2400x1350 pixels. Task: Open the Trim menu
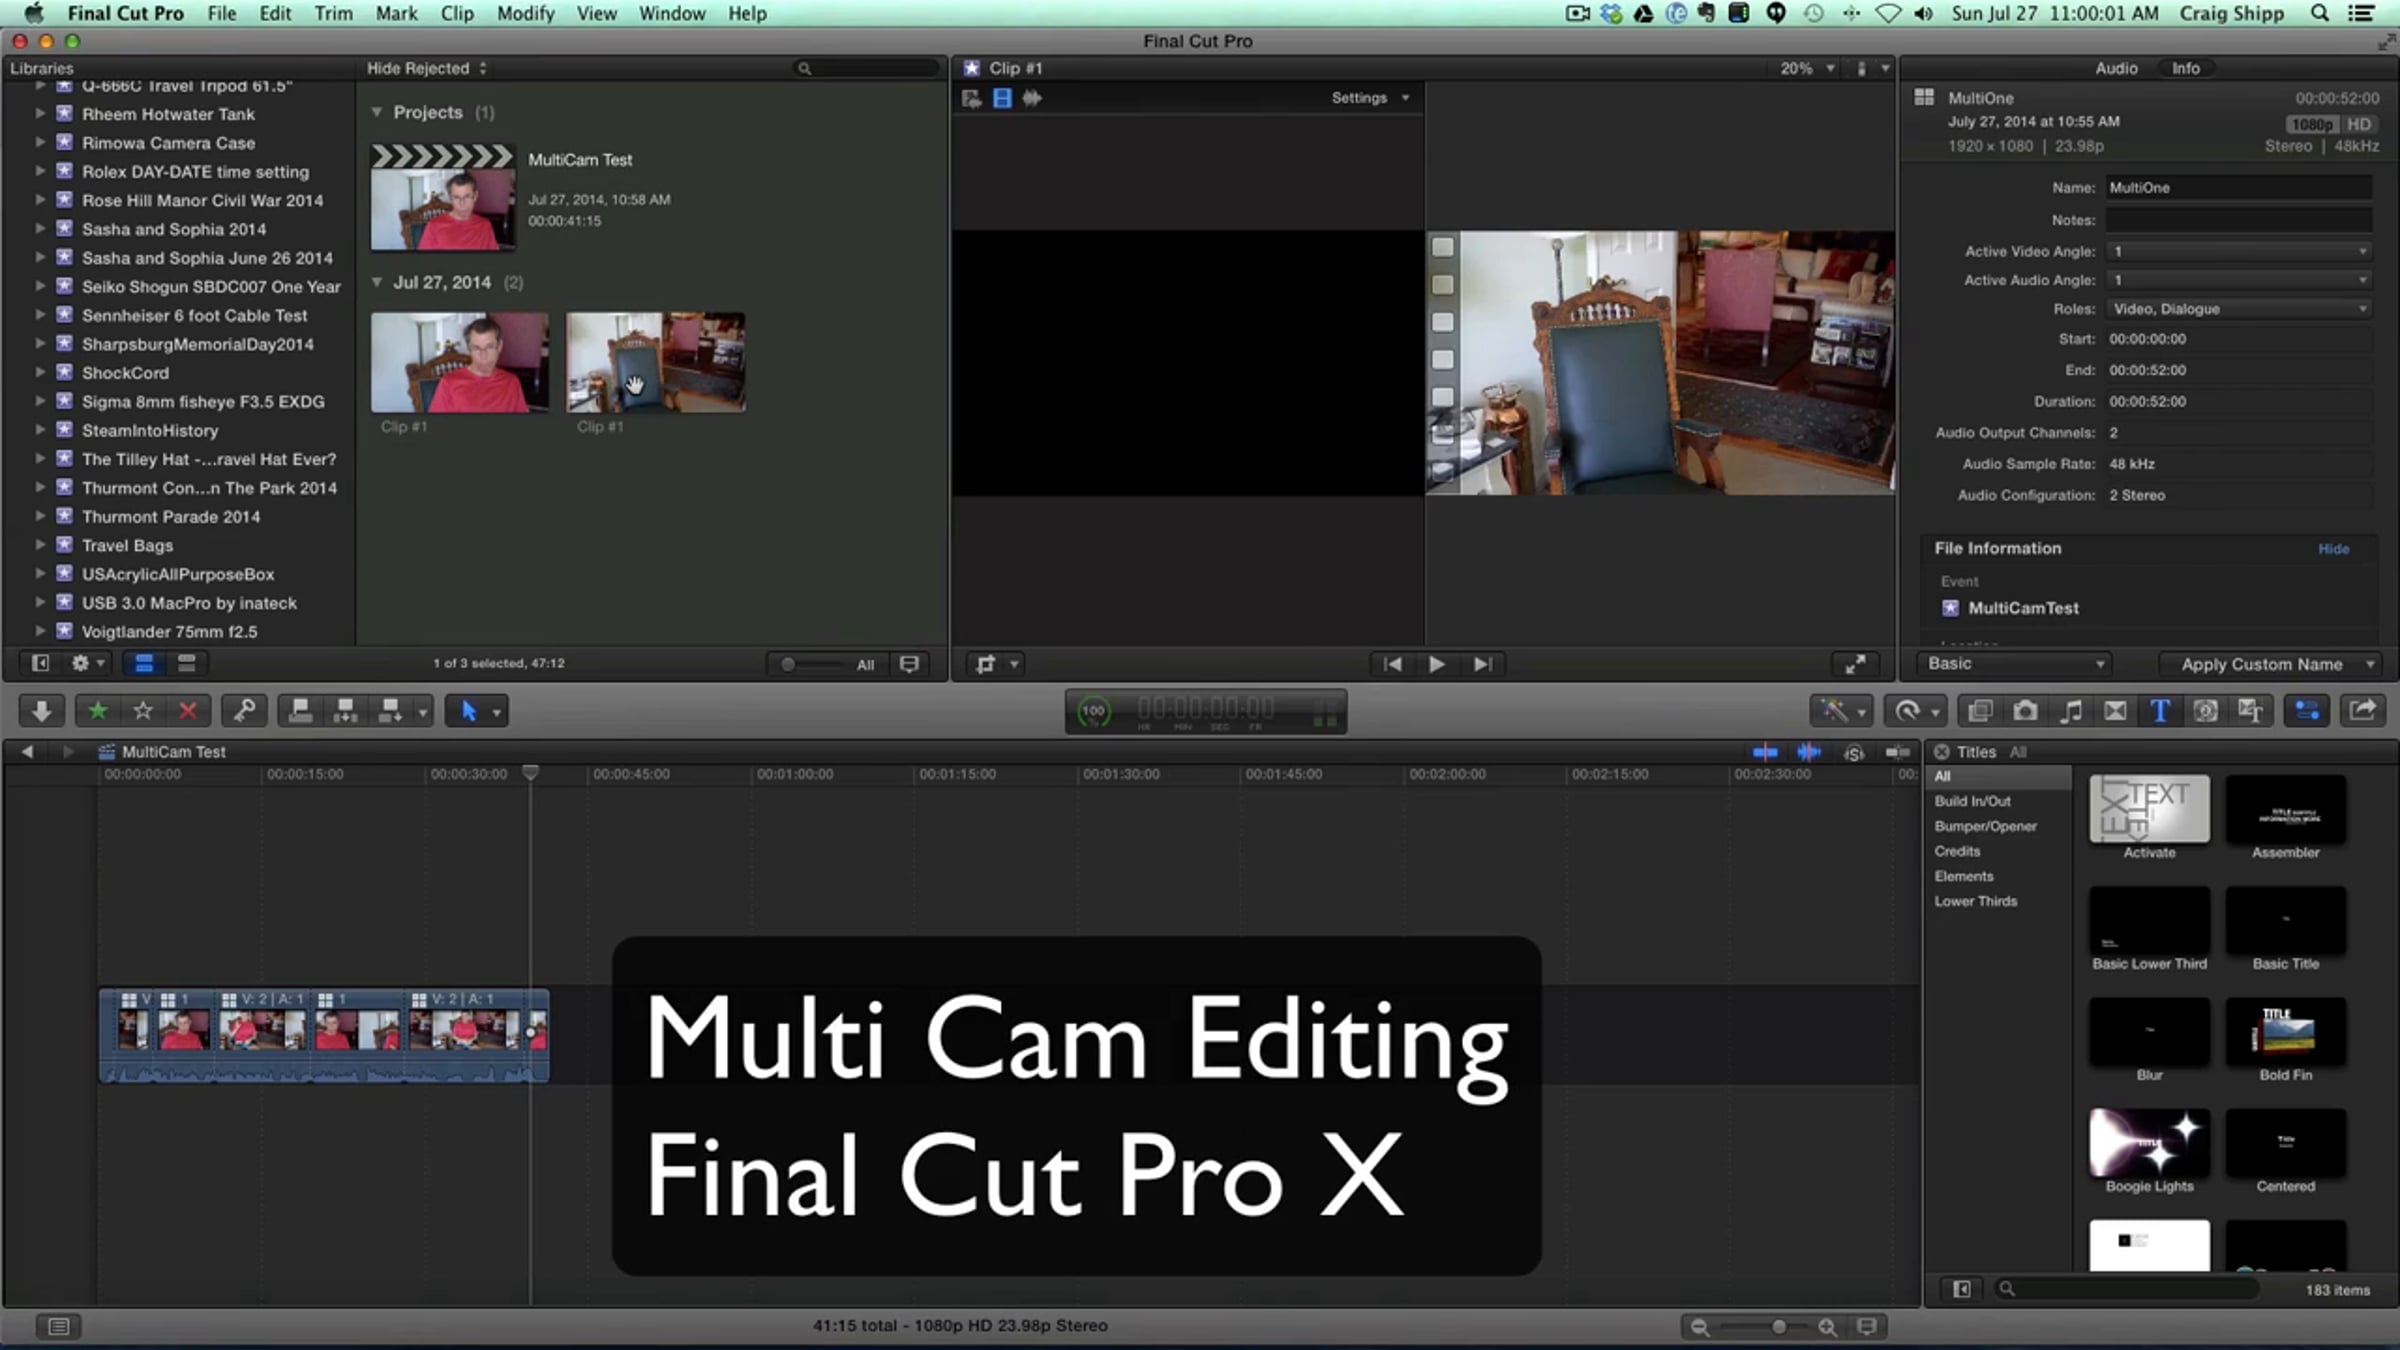click(333, 13)
